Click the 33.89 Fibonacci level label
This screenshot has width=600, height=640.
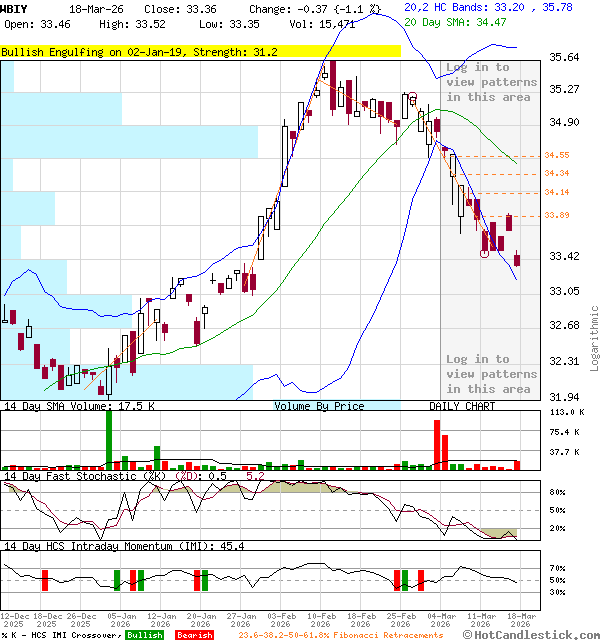point(557,215)
